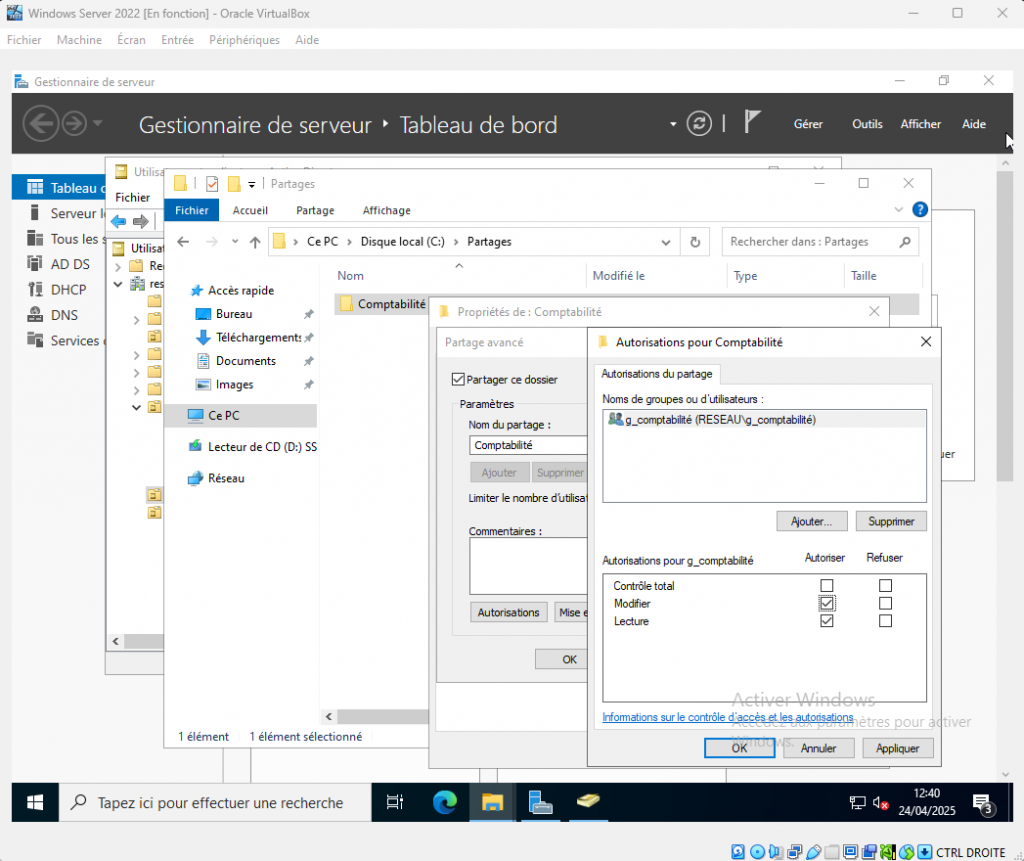The width and height of the screenshot is (1024, 861).
Task: Uncheck Lecture Autoriser checkbox
Action: [826, 621]
